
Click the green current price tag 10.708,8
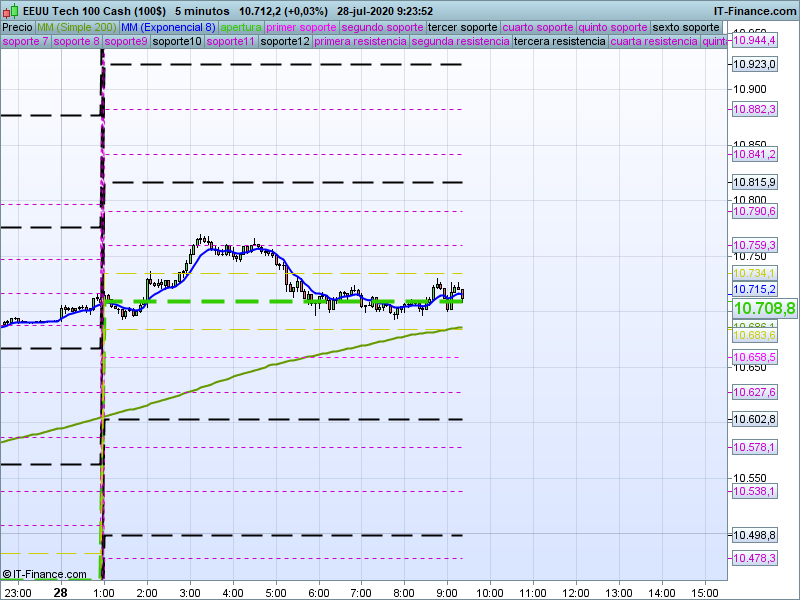point(764,309)
